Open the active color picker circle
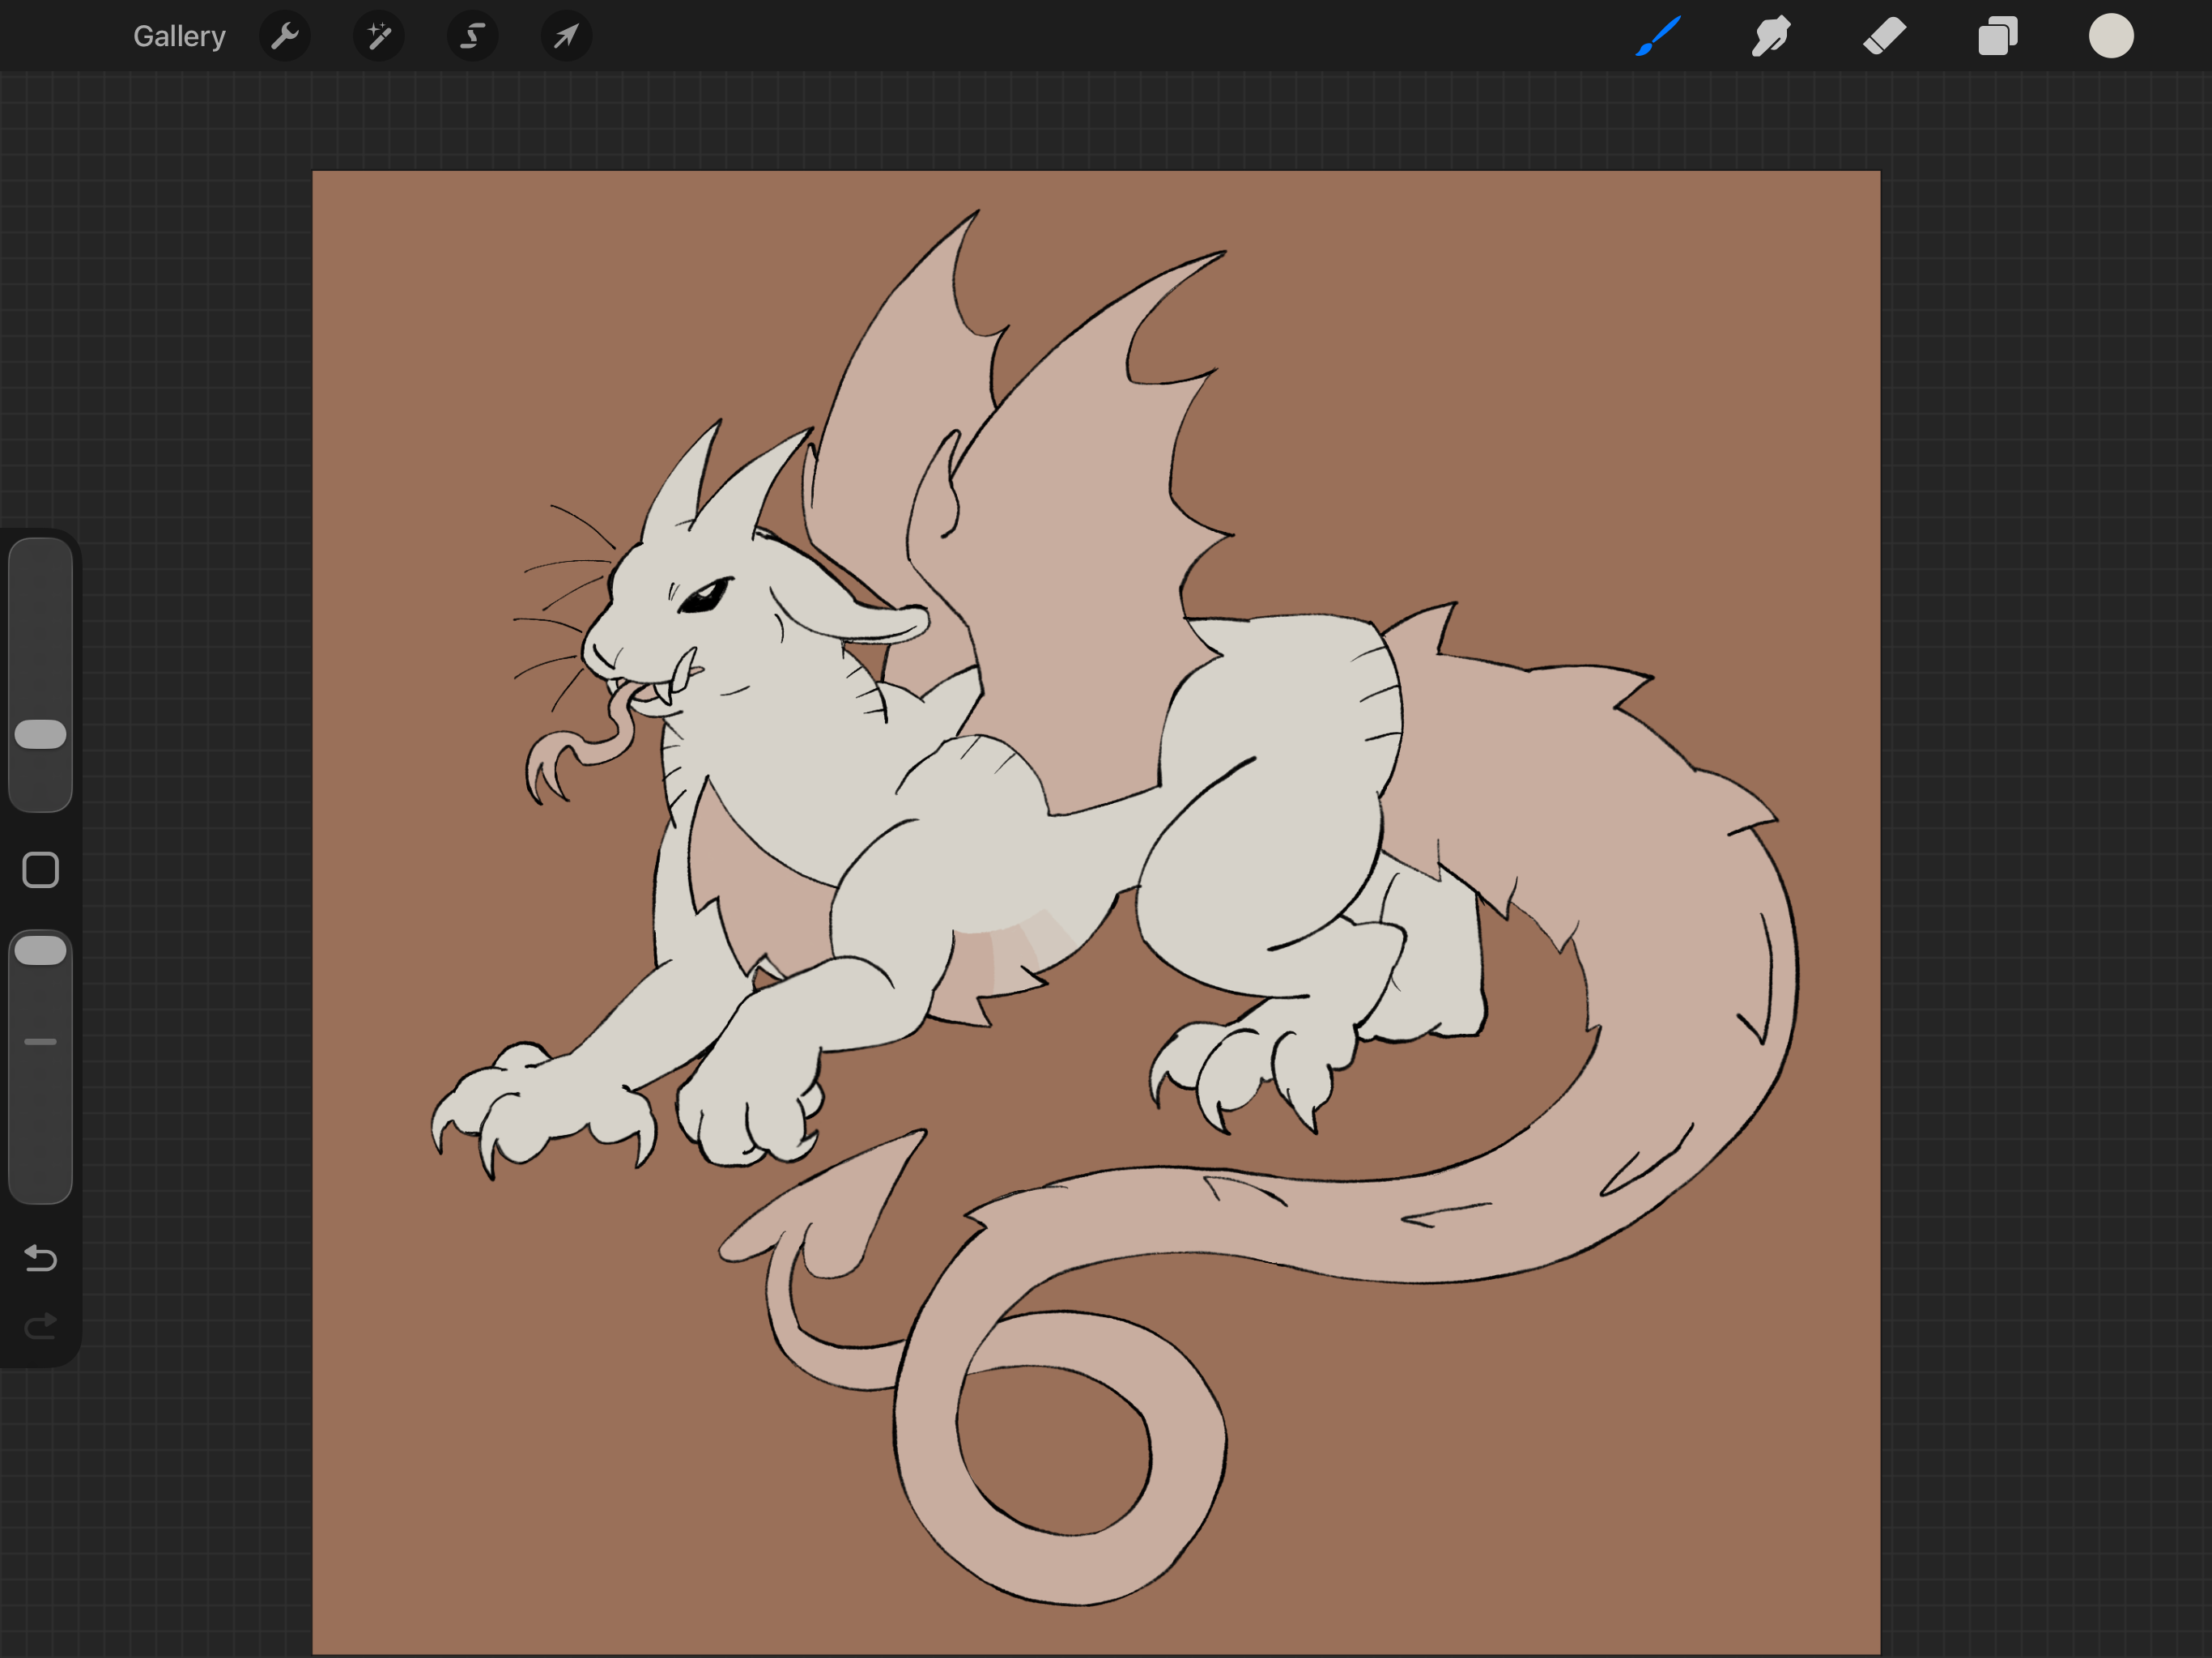Screen dimensions: 2212x1658 (2110, 37)
